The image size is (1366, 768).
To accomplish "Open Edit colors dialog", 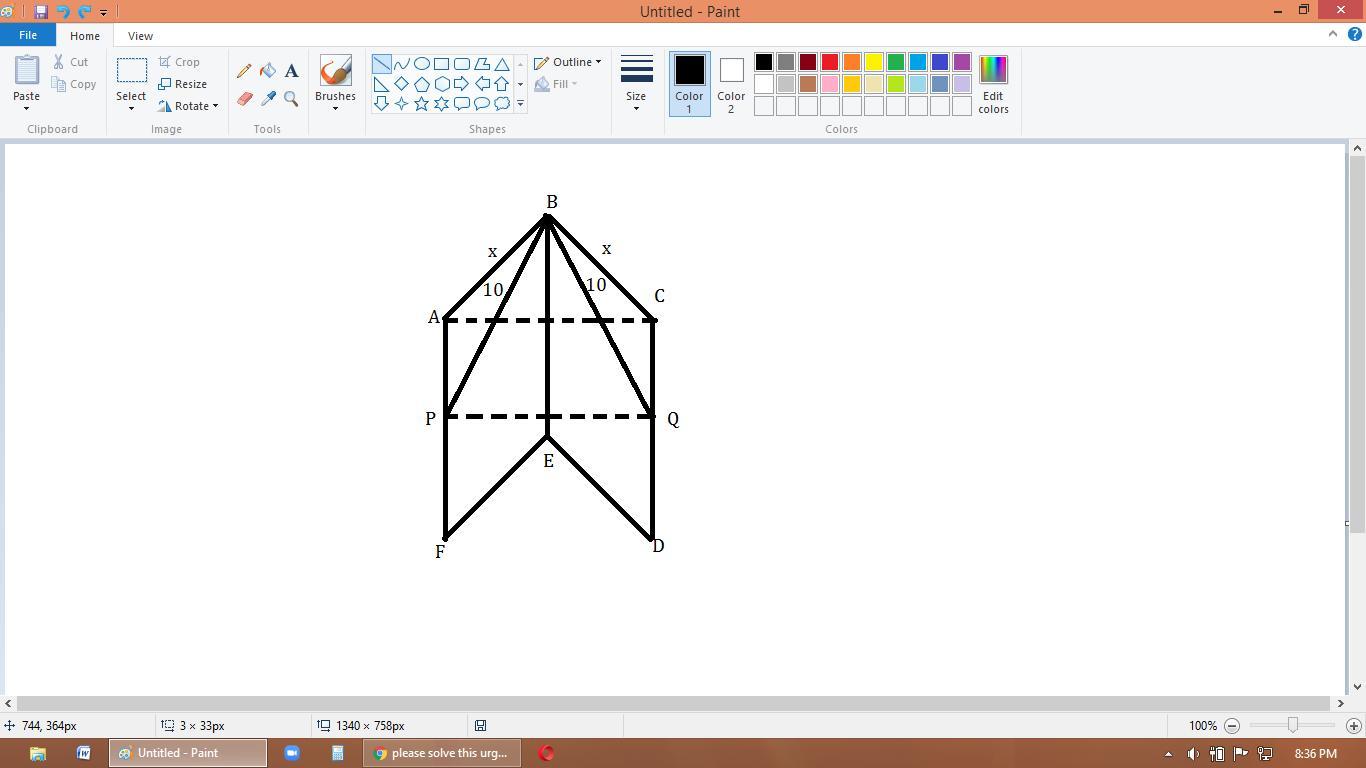I will (993, 83).
